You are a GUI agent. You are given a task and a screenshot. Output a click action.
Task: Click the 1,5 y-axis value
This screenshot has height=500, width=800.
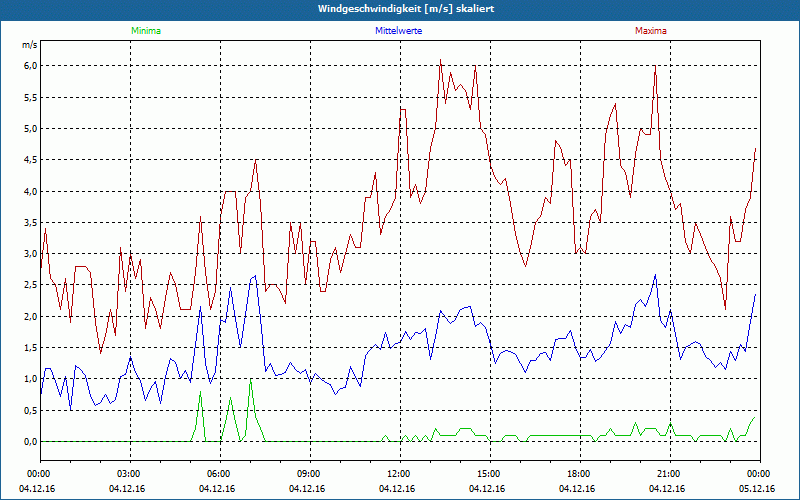coord(31,347)
